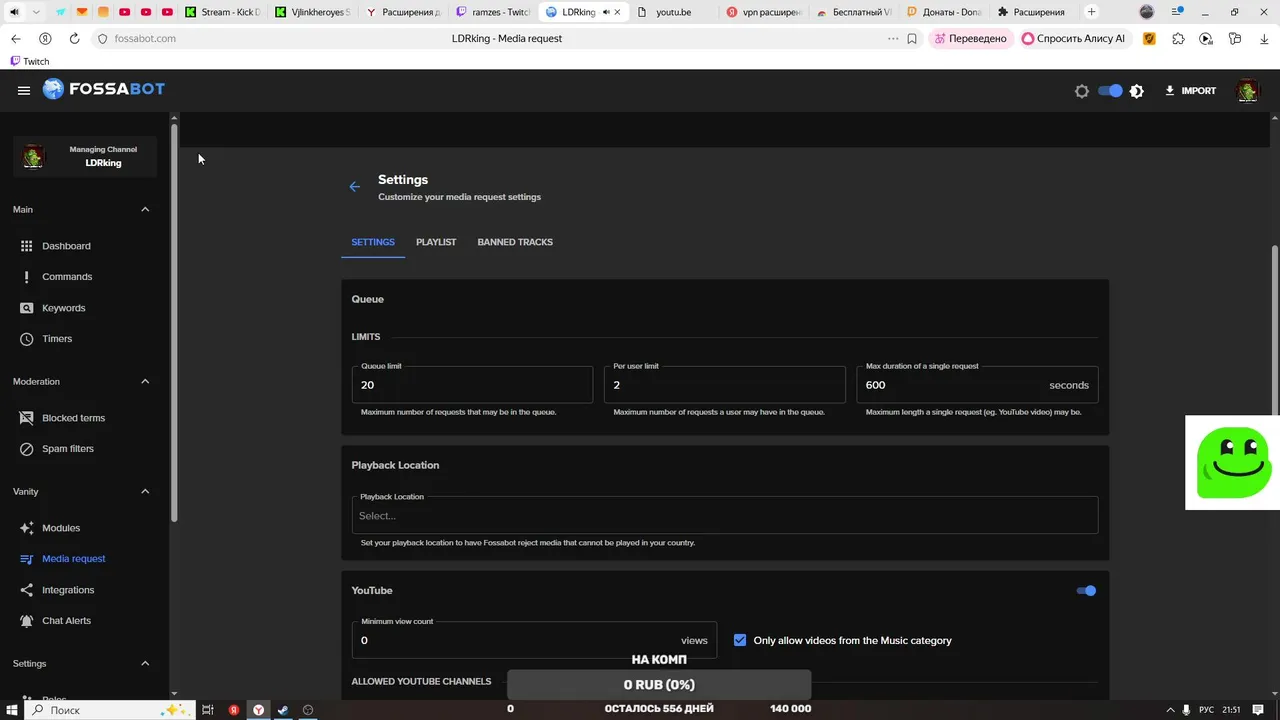Click the Fossabot logo

click(103, 89)
